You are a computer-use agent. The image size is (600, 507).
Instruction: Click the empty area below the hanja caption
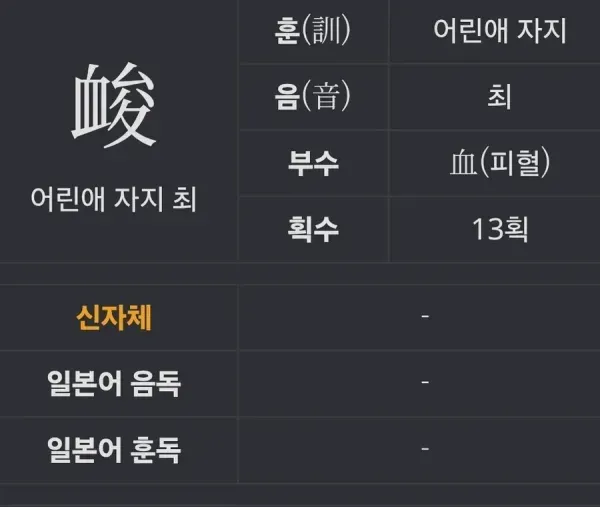click(x=115, y=240)
